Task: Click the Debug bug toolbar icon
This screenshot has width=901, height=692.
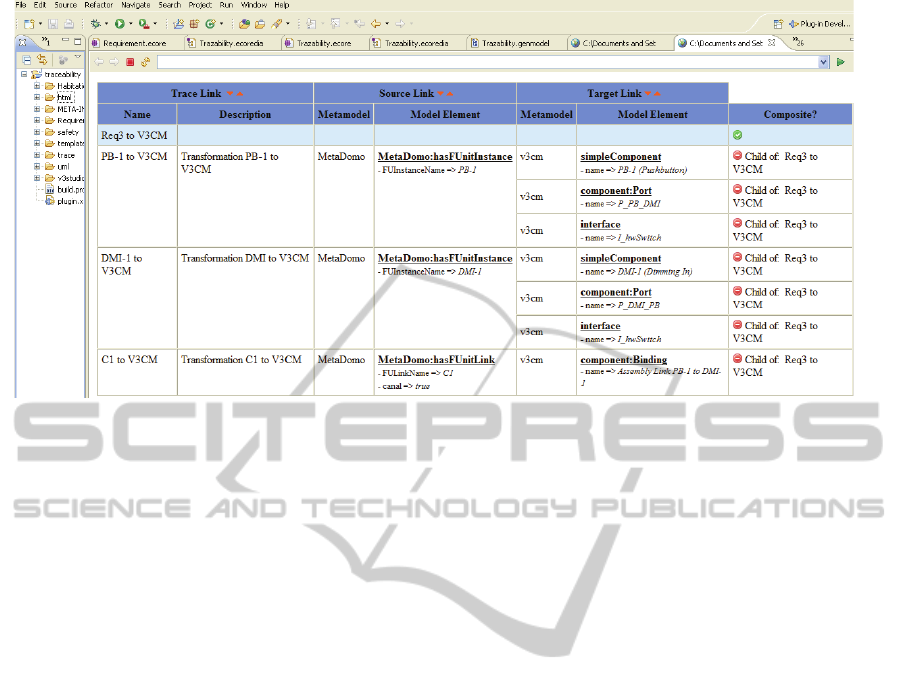Action: click(95, 23)
